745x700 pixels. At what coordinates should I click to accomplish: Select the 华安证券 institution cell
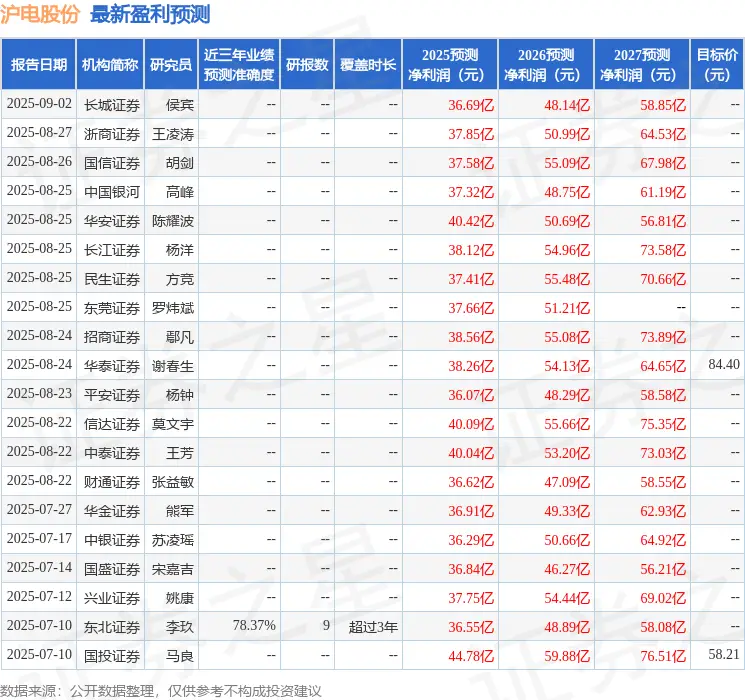112,221
